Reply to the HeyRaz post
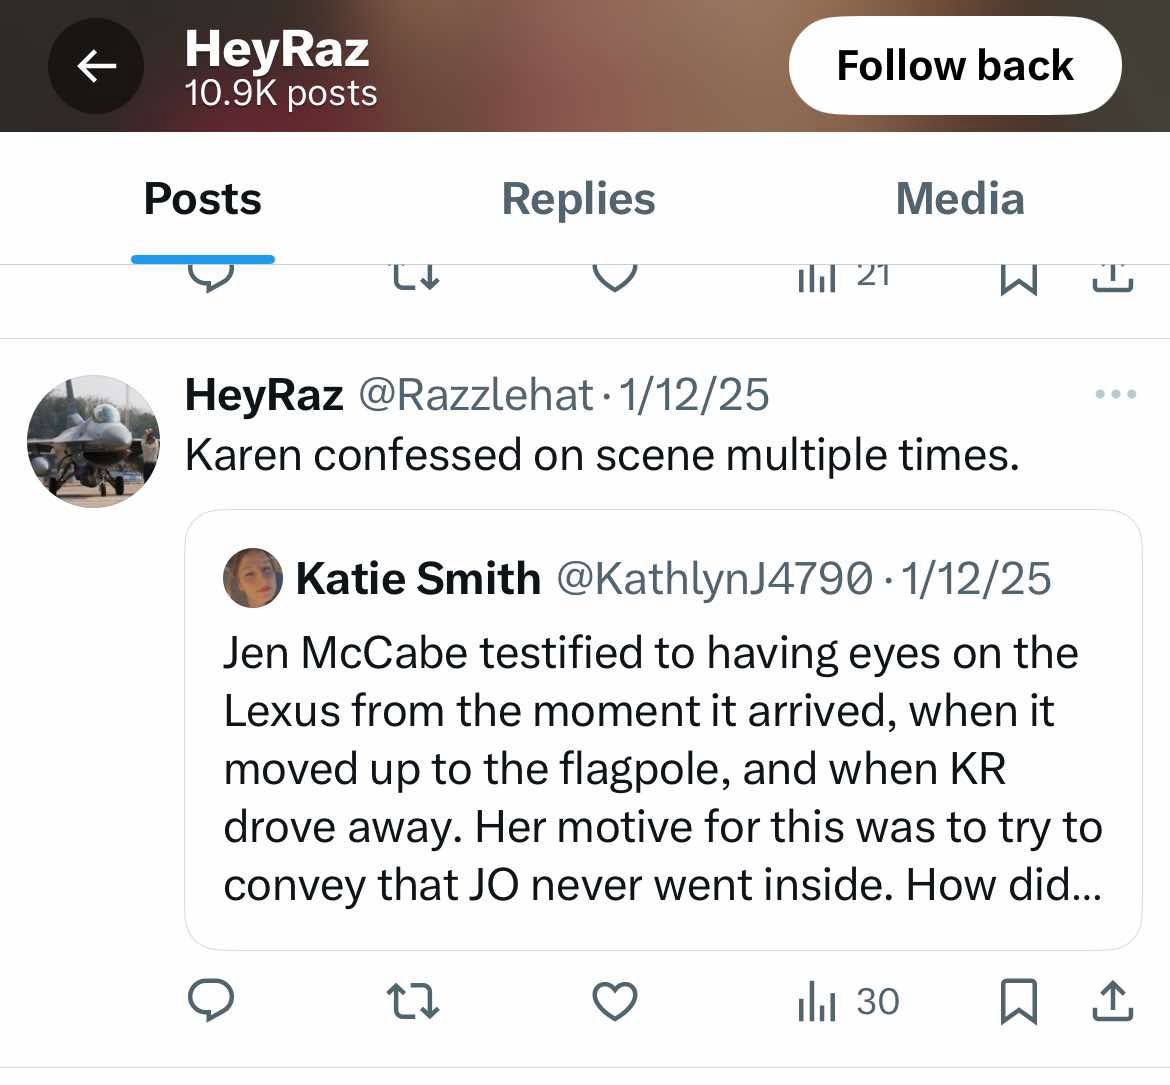Image resolution: width=1170 pixels, height=1085 pixels. pos(211,1000)
